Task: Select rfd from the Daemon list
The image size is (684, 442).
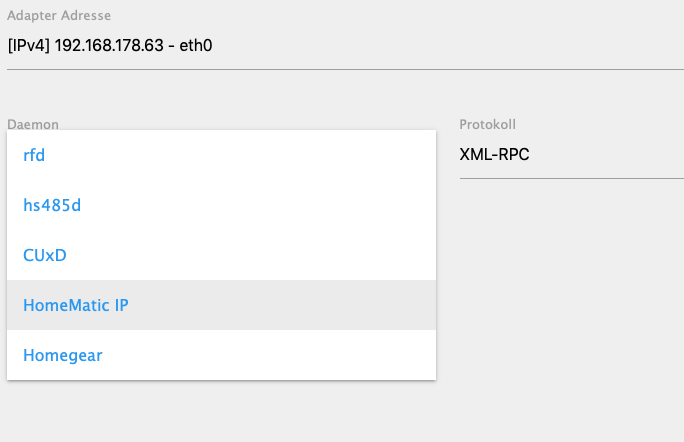Action: pos(221,155)
